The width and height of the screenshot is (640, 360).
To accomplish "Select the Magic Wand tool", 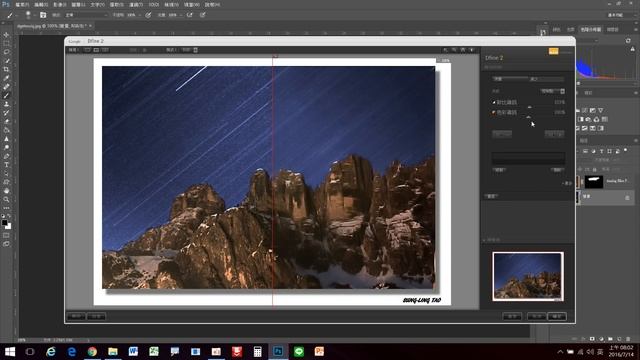I will (x=6, y=61).
